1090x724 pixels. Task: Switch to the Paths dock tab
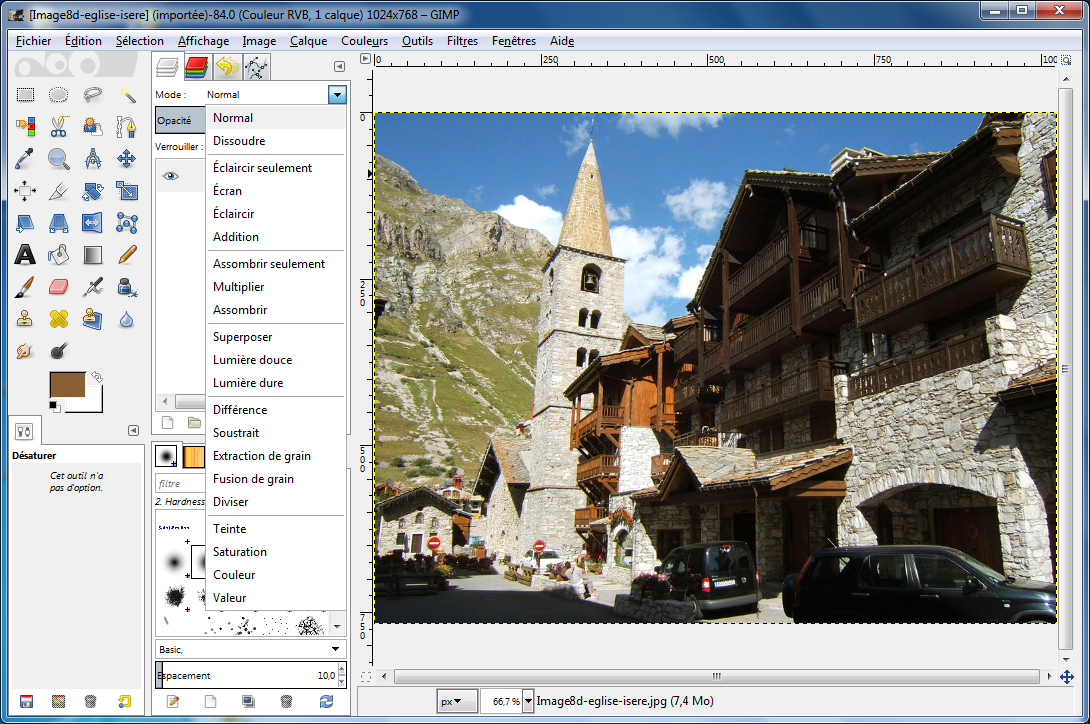coord(257,67)
